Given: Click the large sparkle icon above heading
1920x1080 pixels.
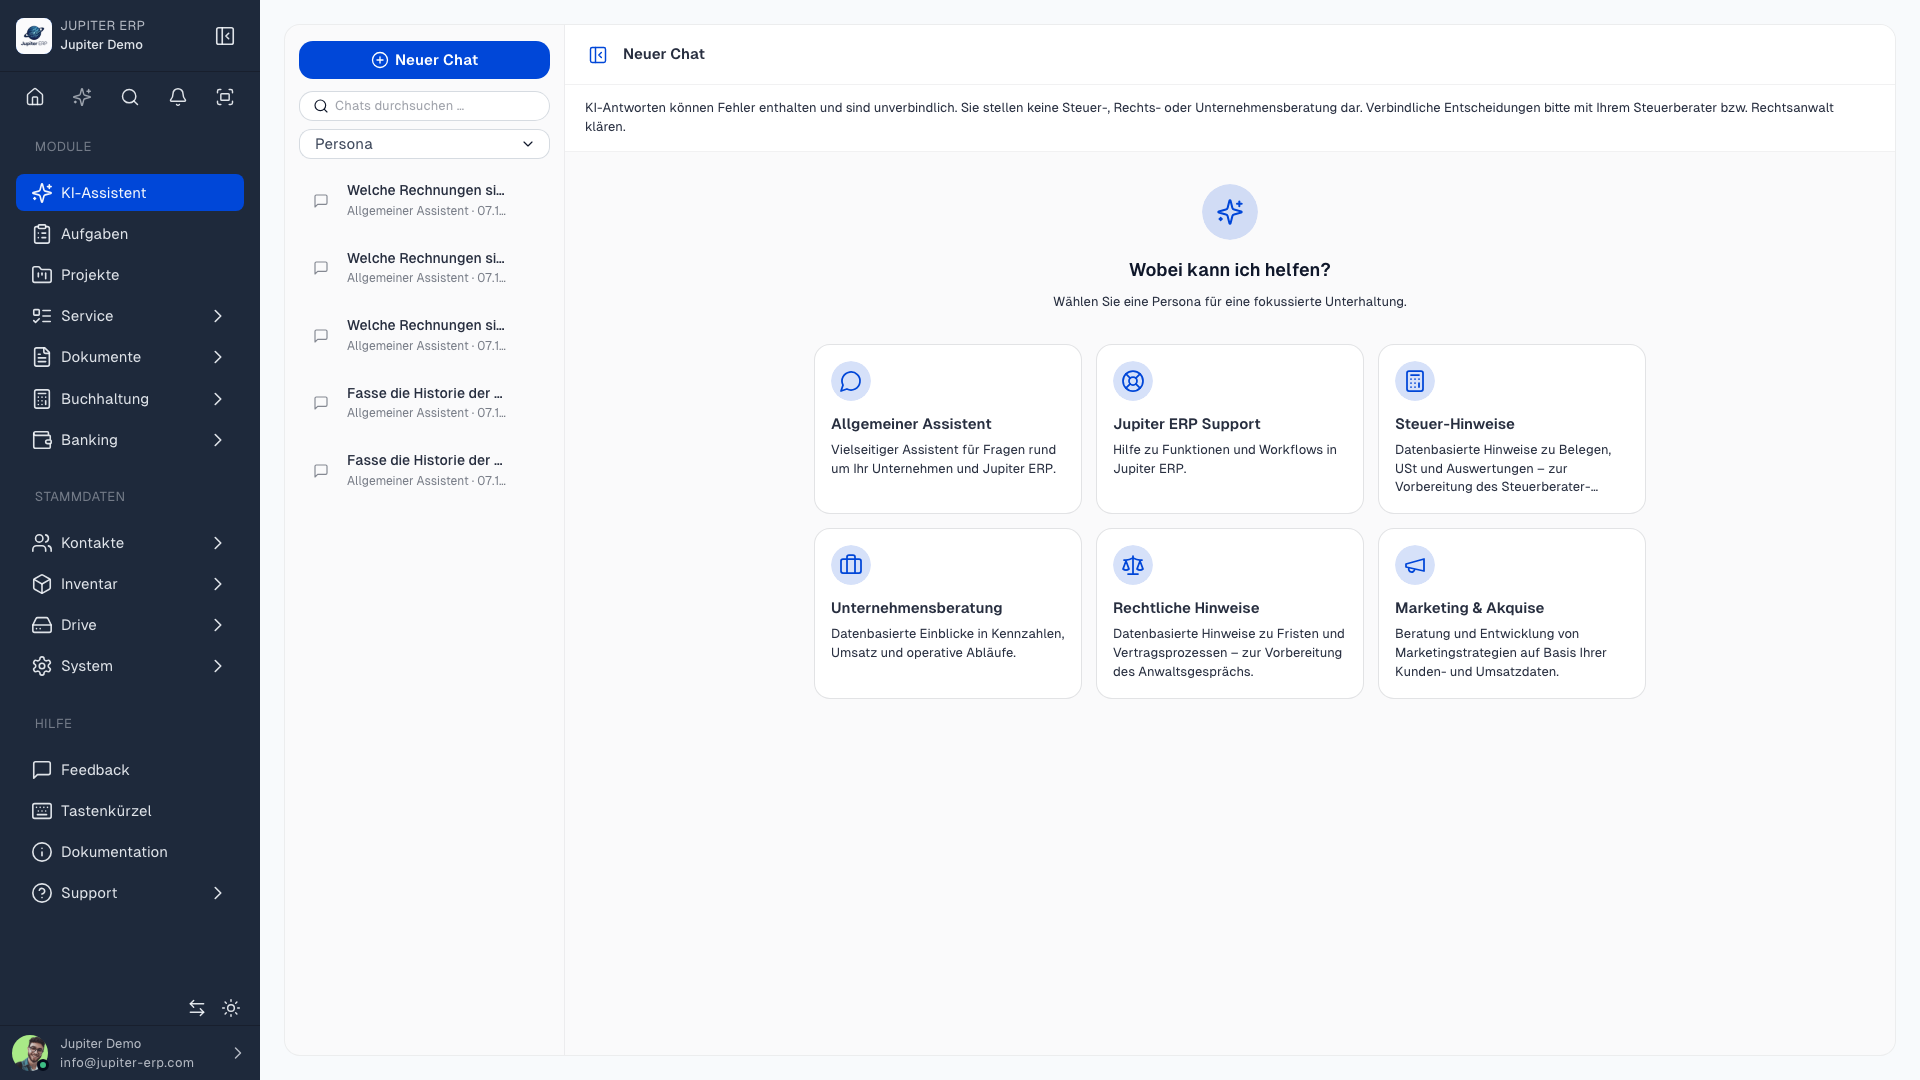Looking at the screenshot, I should click(1230, 212).
